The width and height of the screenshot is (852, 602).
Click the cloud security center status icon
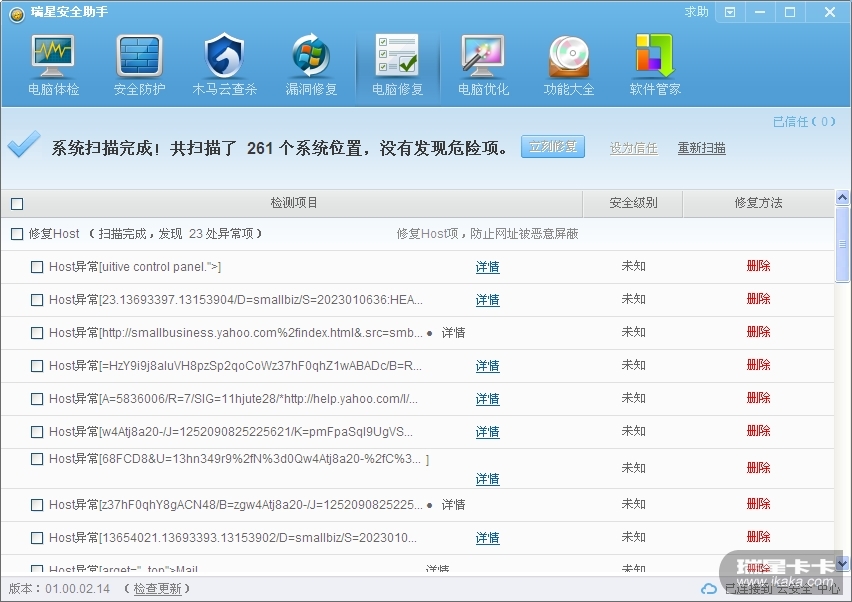709,588
